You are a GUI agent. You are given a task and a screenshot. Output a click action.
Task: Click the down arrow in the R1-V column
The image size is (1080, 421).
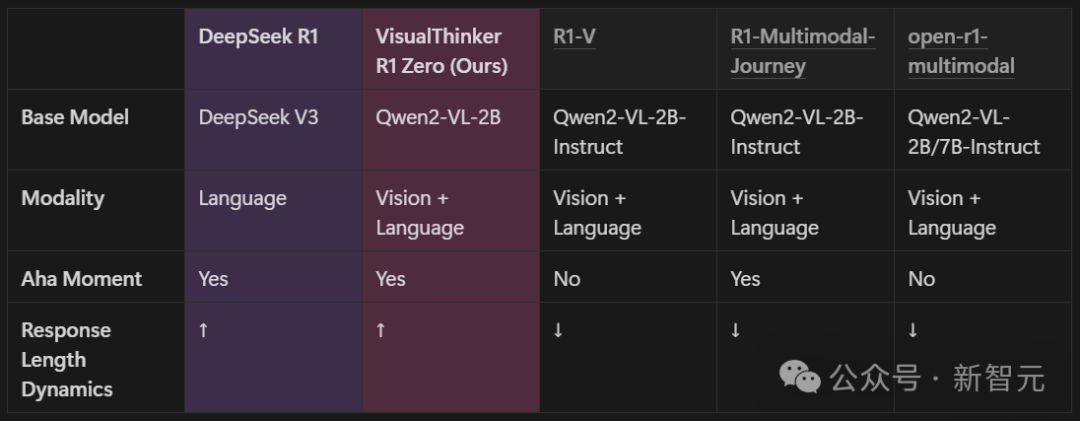coord(558,331)
